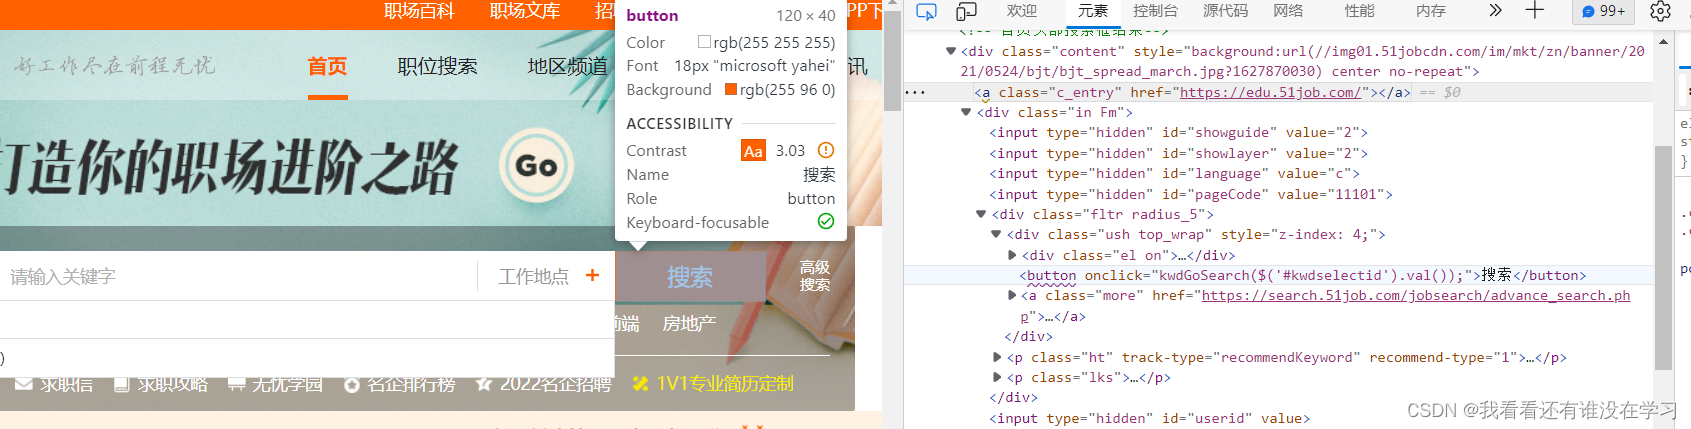This screenshot has width=1691, height=429.
Task: Select the input id="userid" DOM row
Action: 1149,418
